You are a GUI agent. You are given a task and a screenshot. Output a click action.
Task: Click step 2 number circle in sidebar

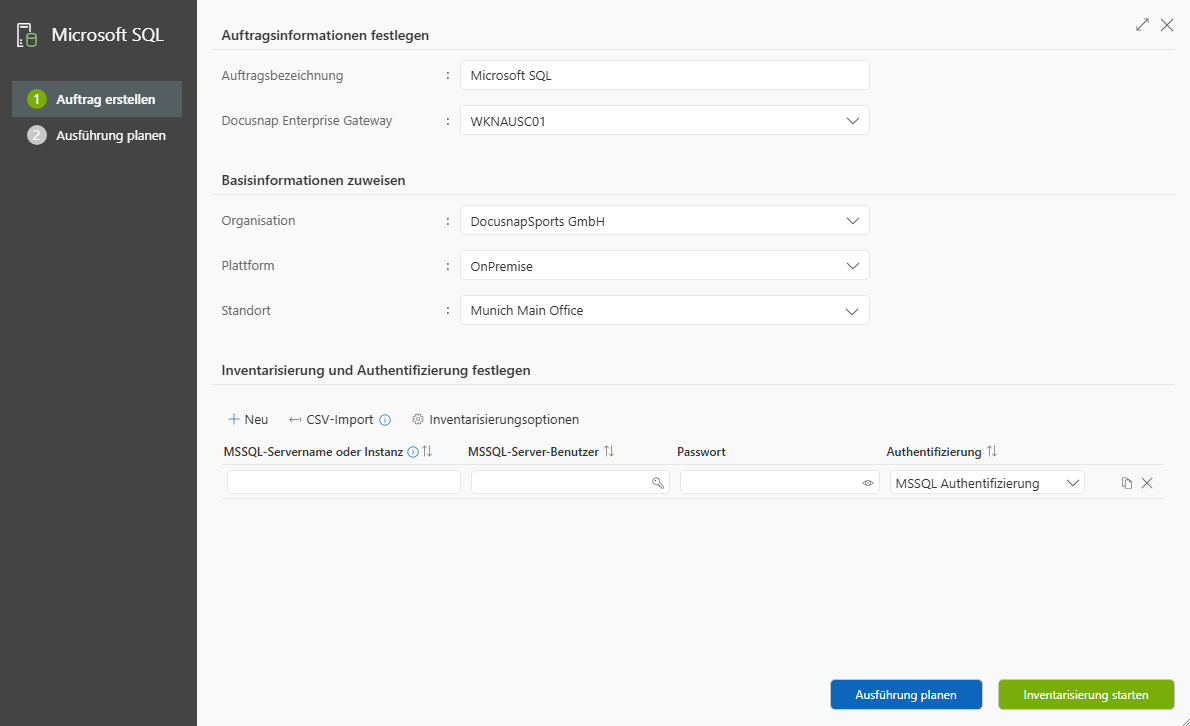[x=36, y=135]
